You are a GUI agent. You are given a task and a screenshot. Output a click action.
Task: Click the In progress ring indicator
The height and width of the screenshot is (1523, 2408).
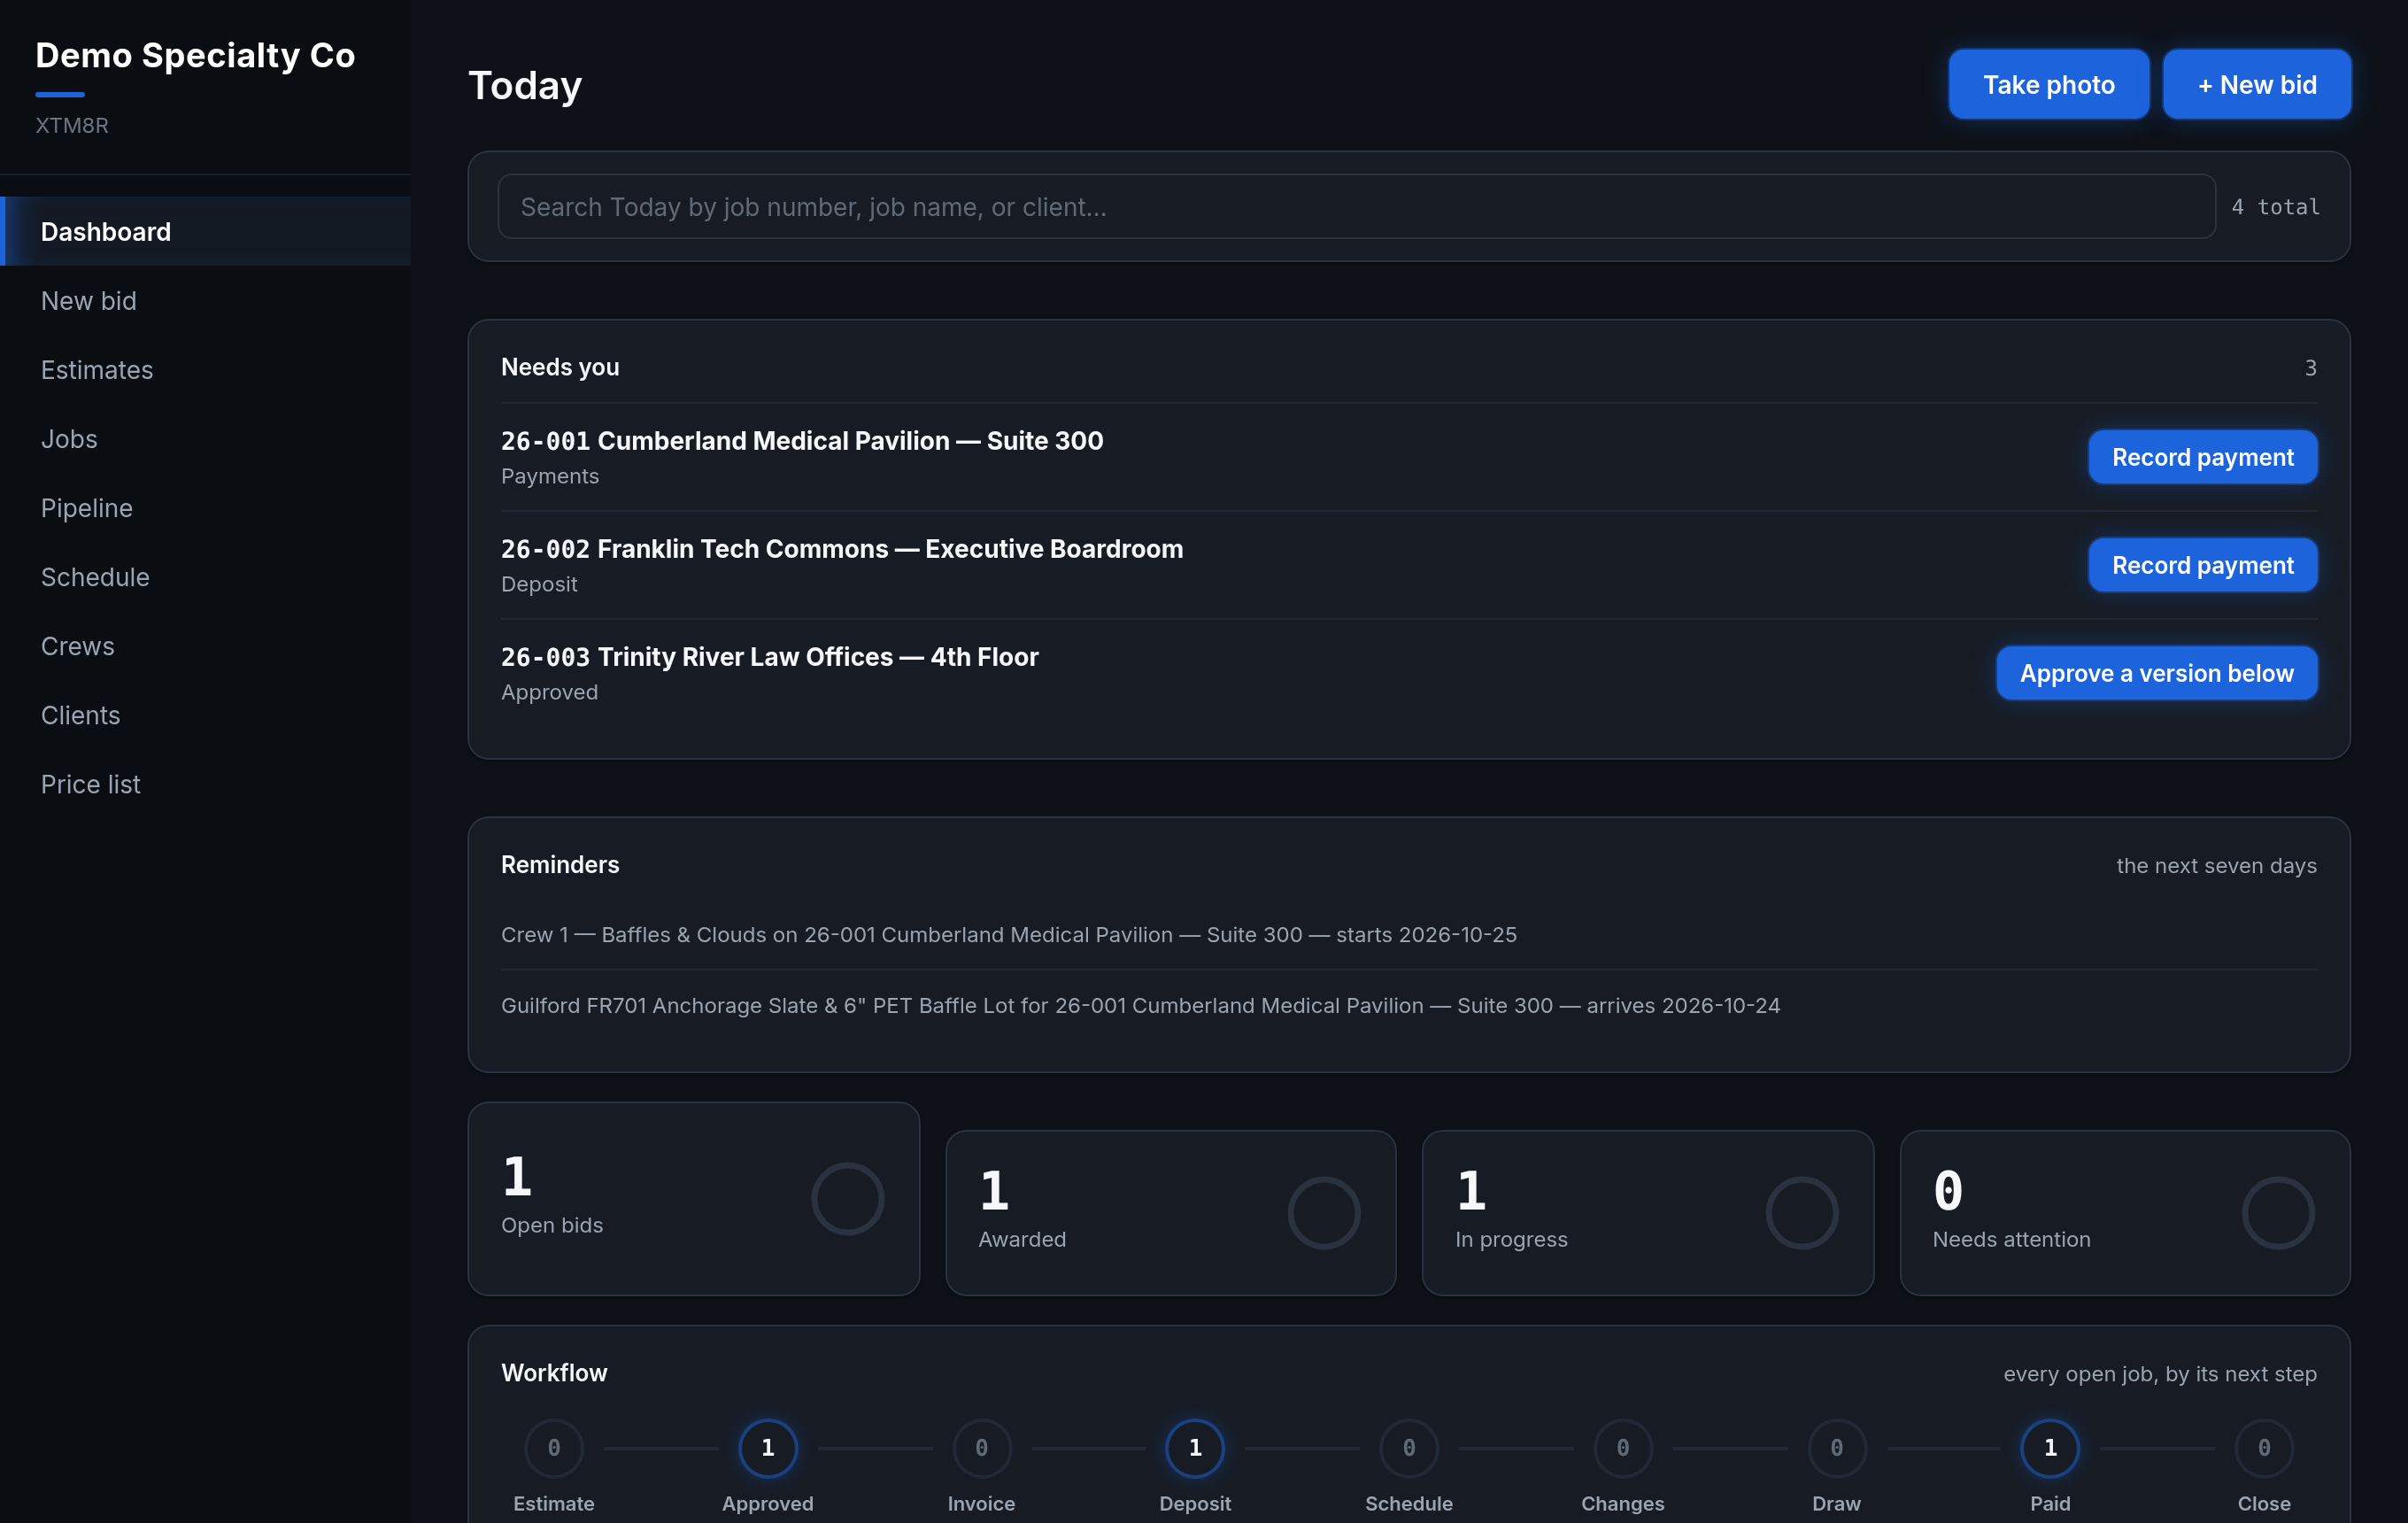coord(1801,1212)
